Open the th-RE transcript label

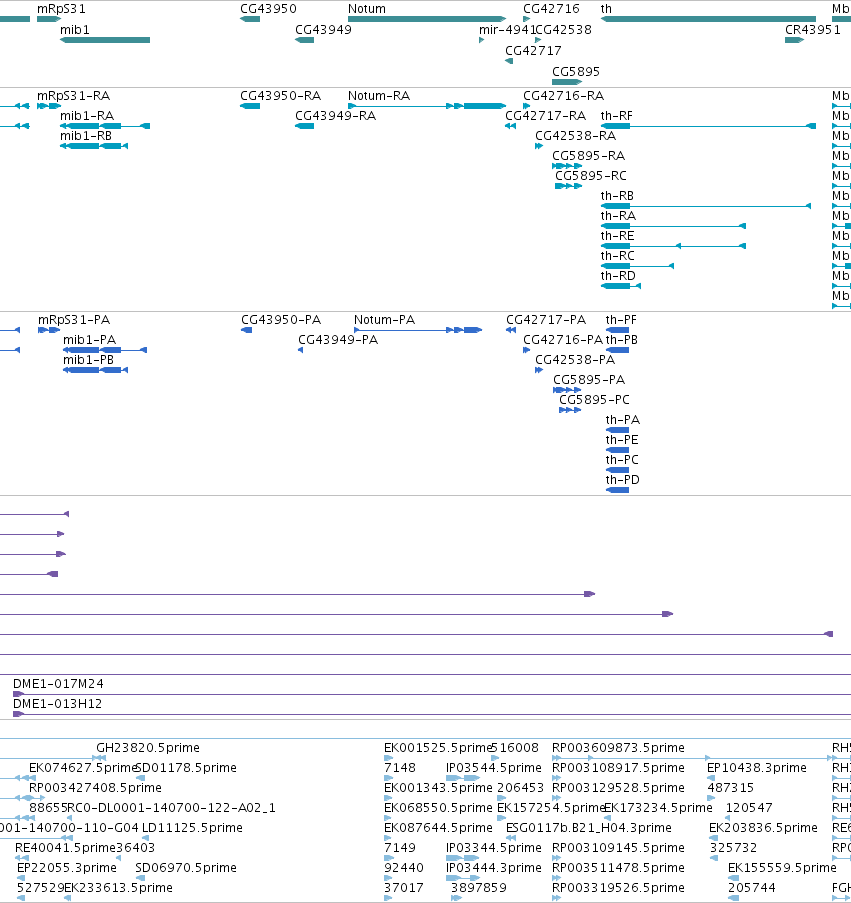coord(617,236)
